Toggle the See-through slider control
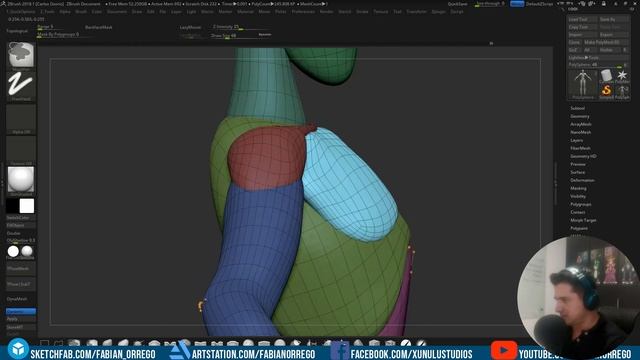The width and height of the screenshot is (640, 360). pos(490,4)
